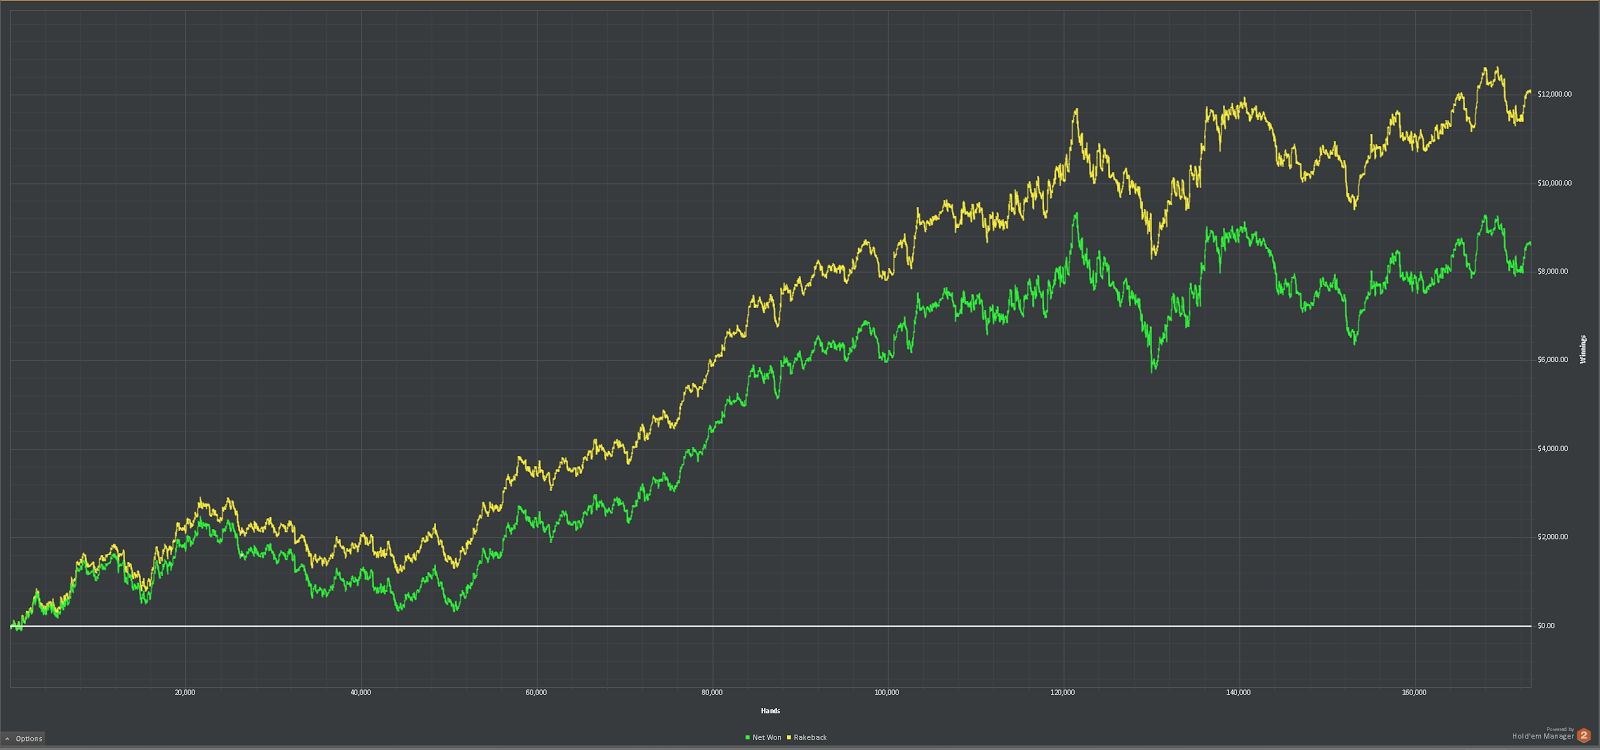Click the 20,000 hands axis label
The width and height of the screenshot is (1600, 750).
point(185,692)
